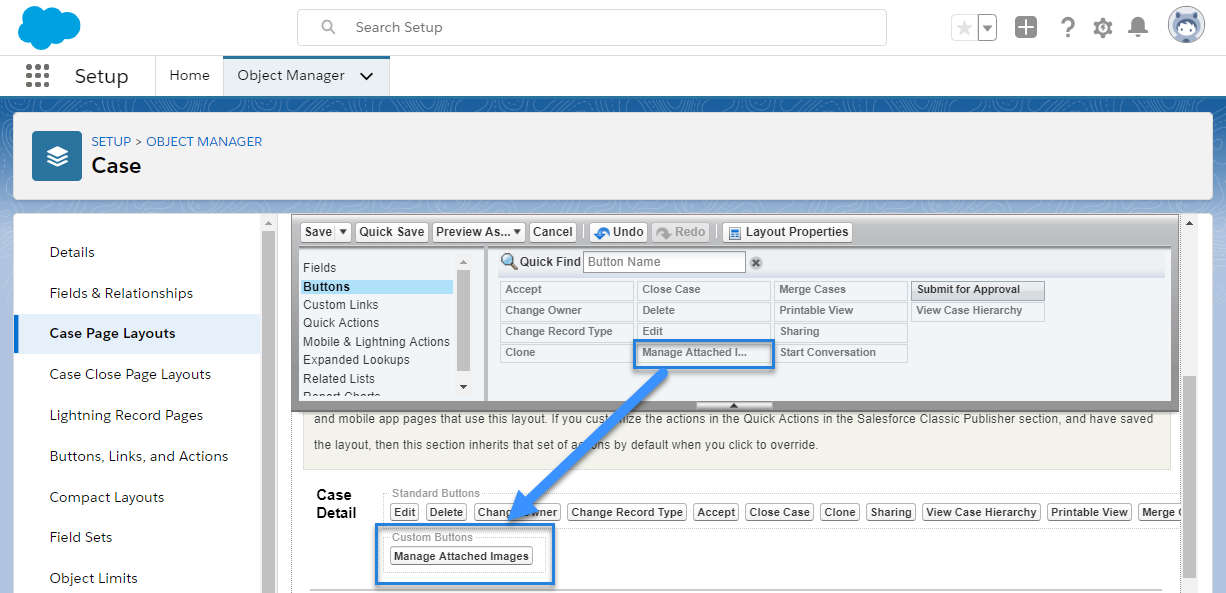1226x593 pixels.
Task: Click the Merge Cases palette item
Action: 841,290
